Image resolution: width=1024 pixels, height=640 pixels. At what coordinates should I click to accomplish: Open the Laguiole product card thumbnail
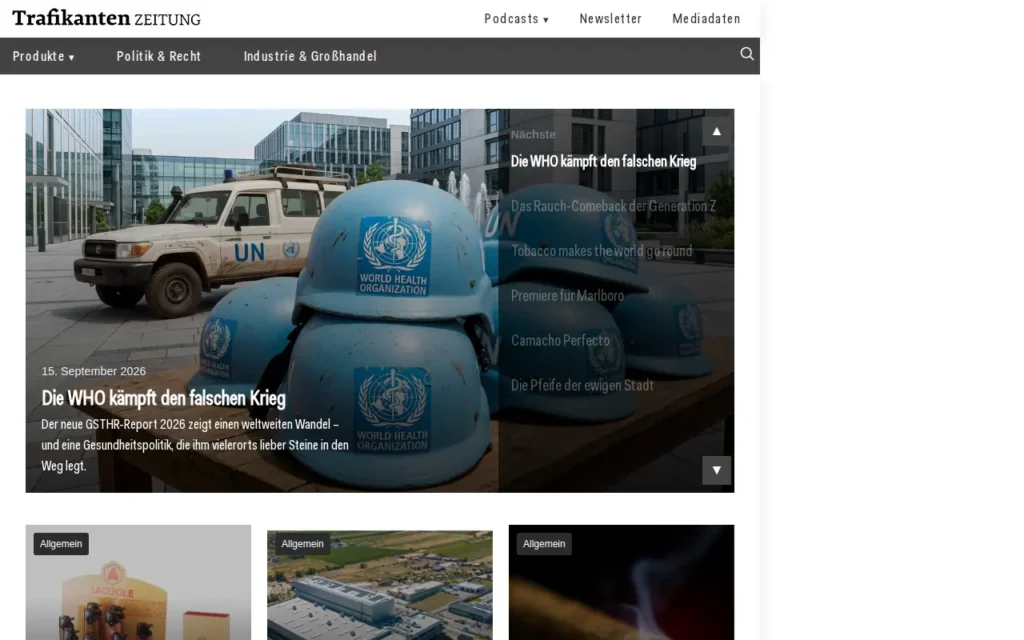click(138, 583)
